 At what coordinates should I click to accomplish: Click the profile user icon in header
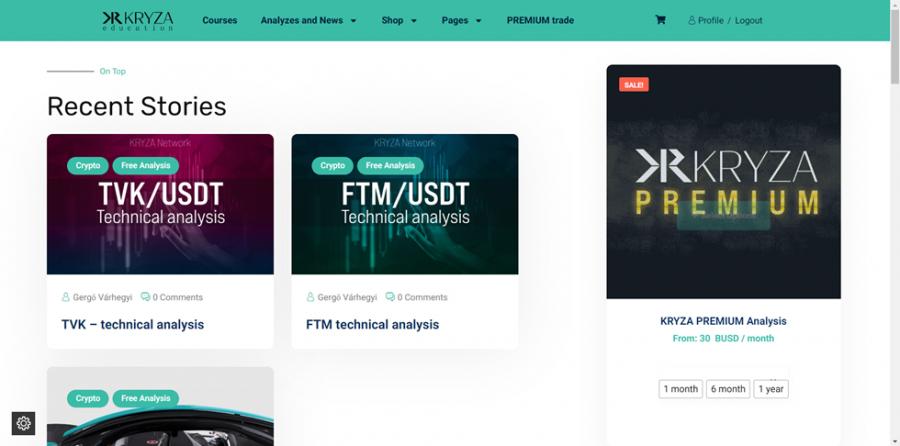pyautogui.click(x=692, y=21)
